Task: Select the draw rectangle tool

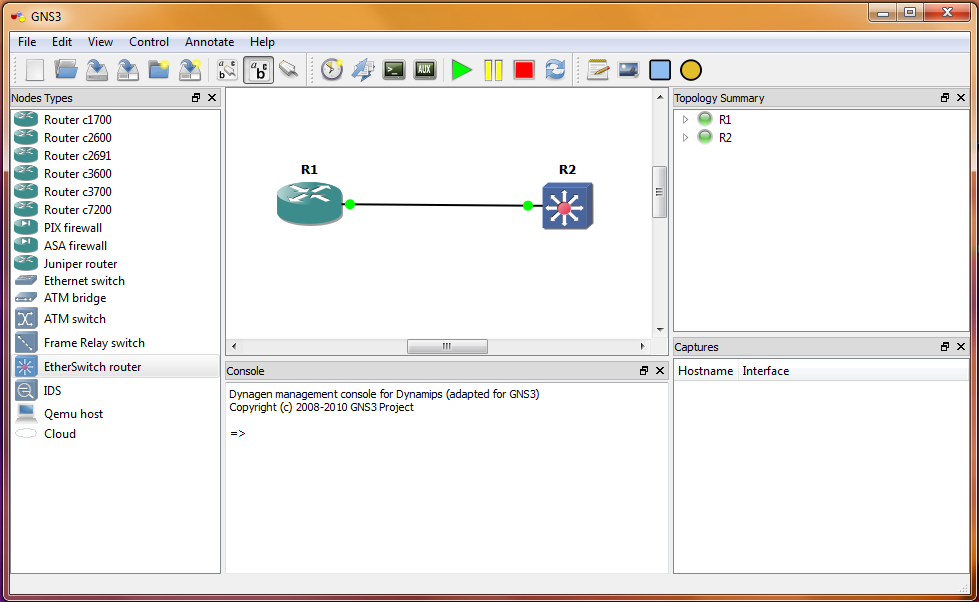Action: (x=660, y=70)
